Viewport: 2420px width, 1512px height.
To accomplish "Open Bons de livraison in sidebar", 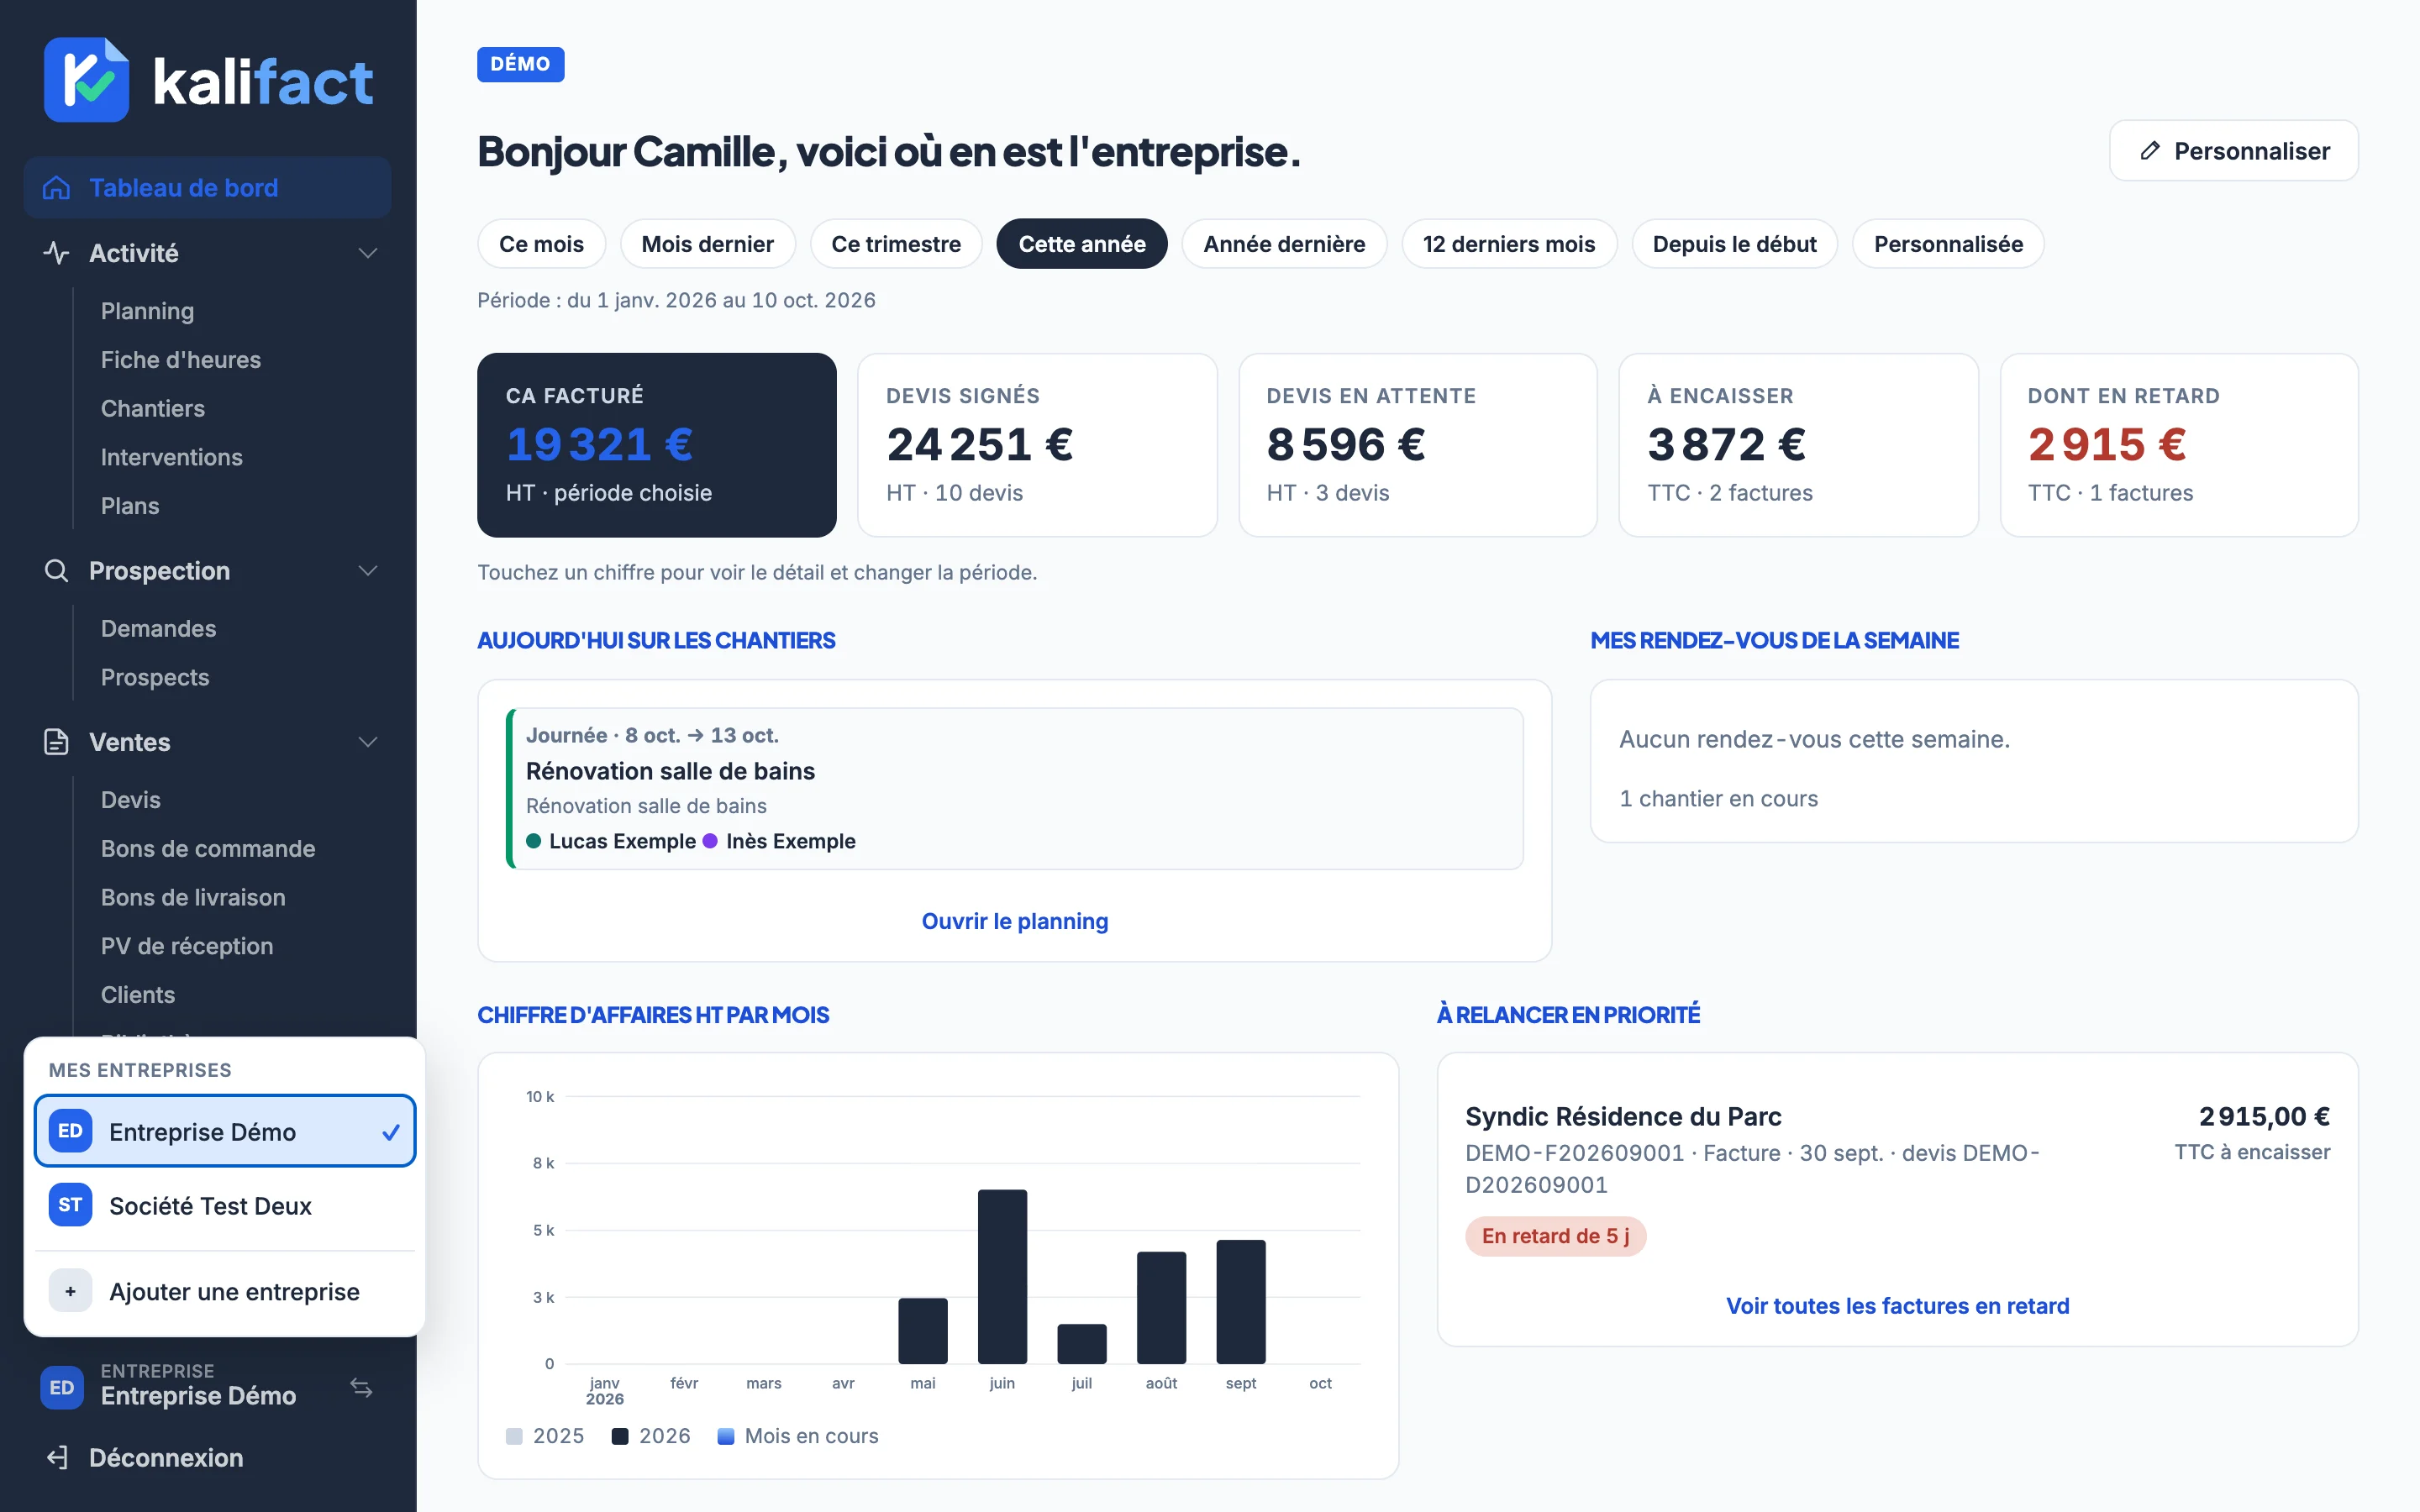I will pyautogui.click(x=193, y=897).
